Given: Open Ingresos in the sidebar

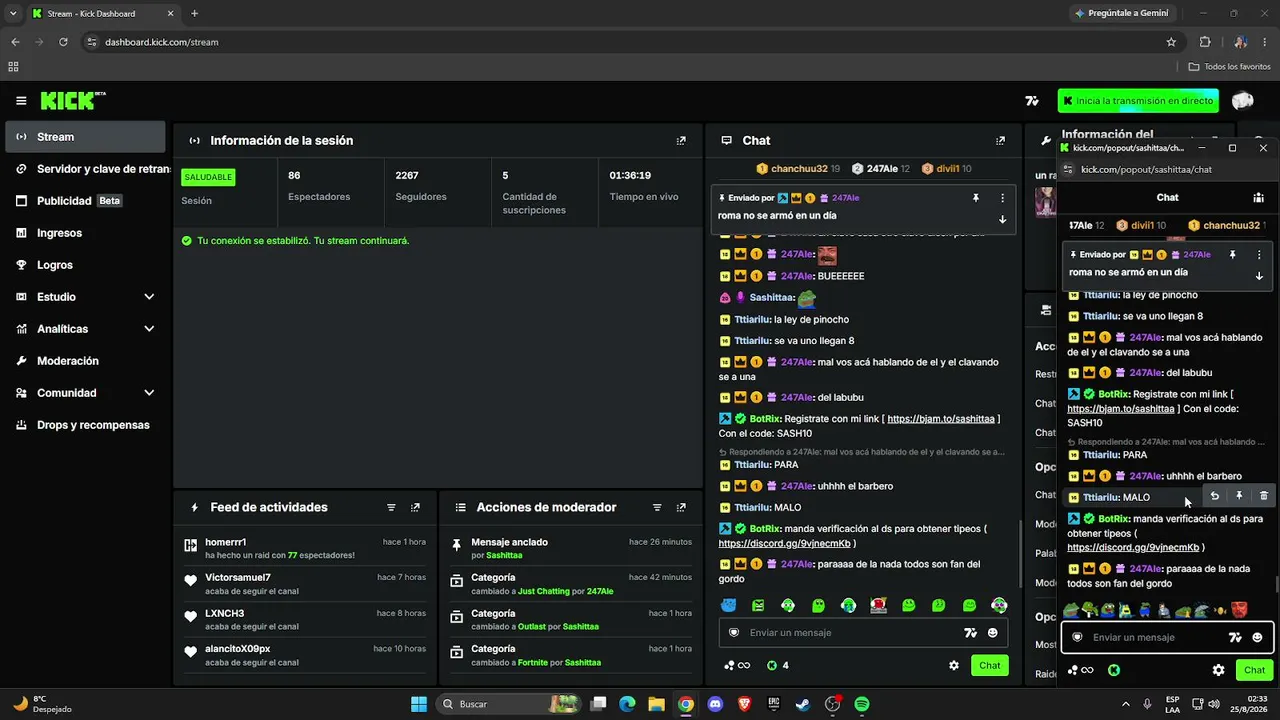Looking at the screenshot, I should (x=85, y=233).
